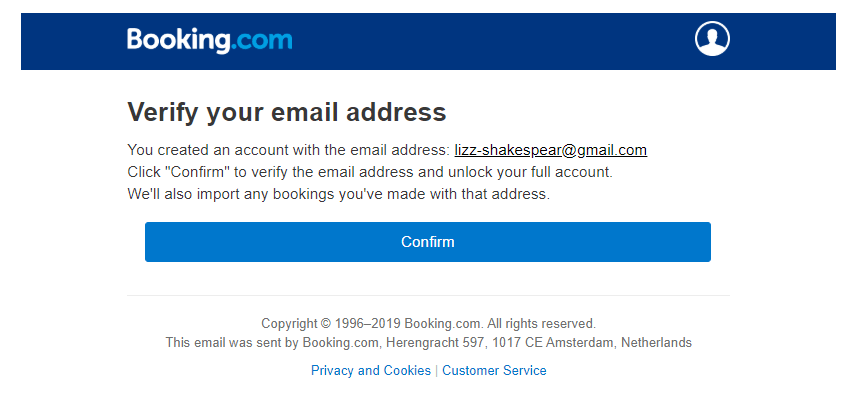
Task: Click the separator bar between footer links
Action: [436, 371]
